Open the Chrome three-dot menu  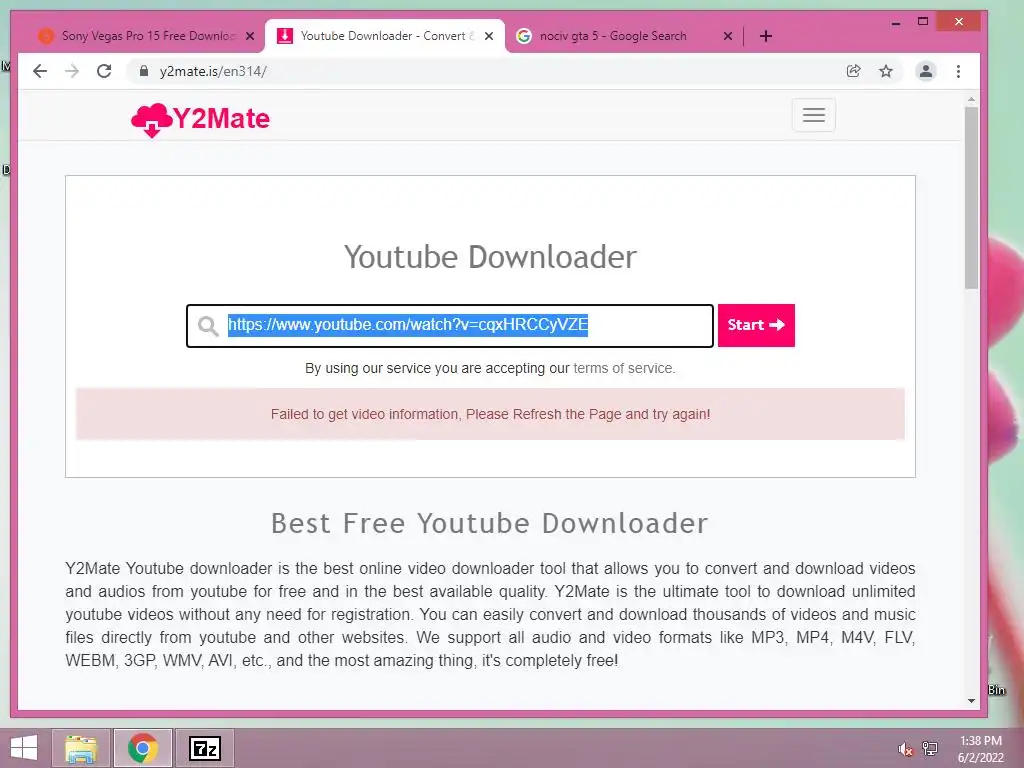[958, 71]
